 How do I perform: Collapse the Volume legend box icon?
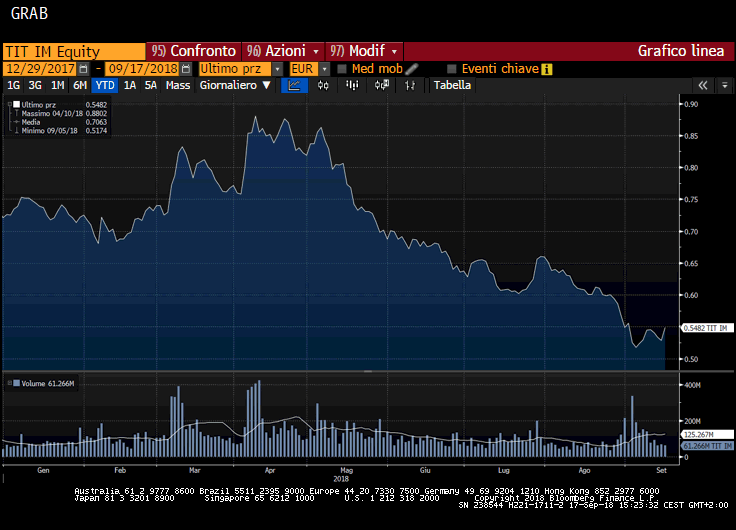9,383
